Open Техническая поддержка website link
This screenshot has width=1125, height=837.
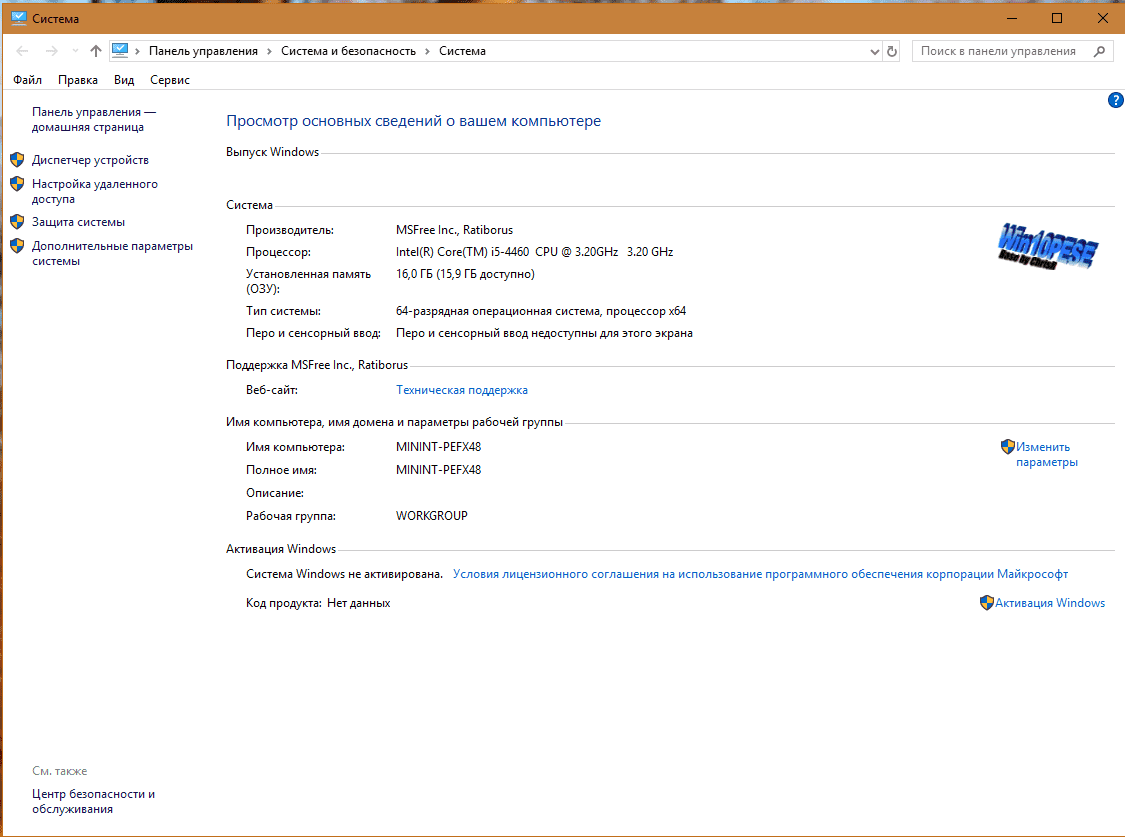[x=461, y=390]
